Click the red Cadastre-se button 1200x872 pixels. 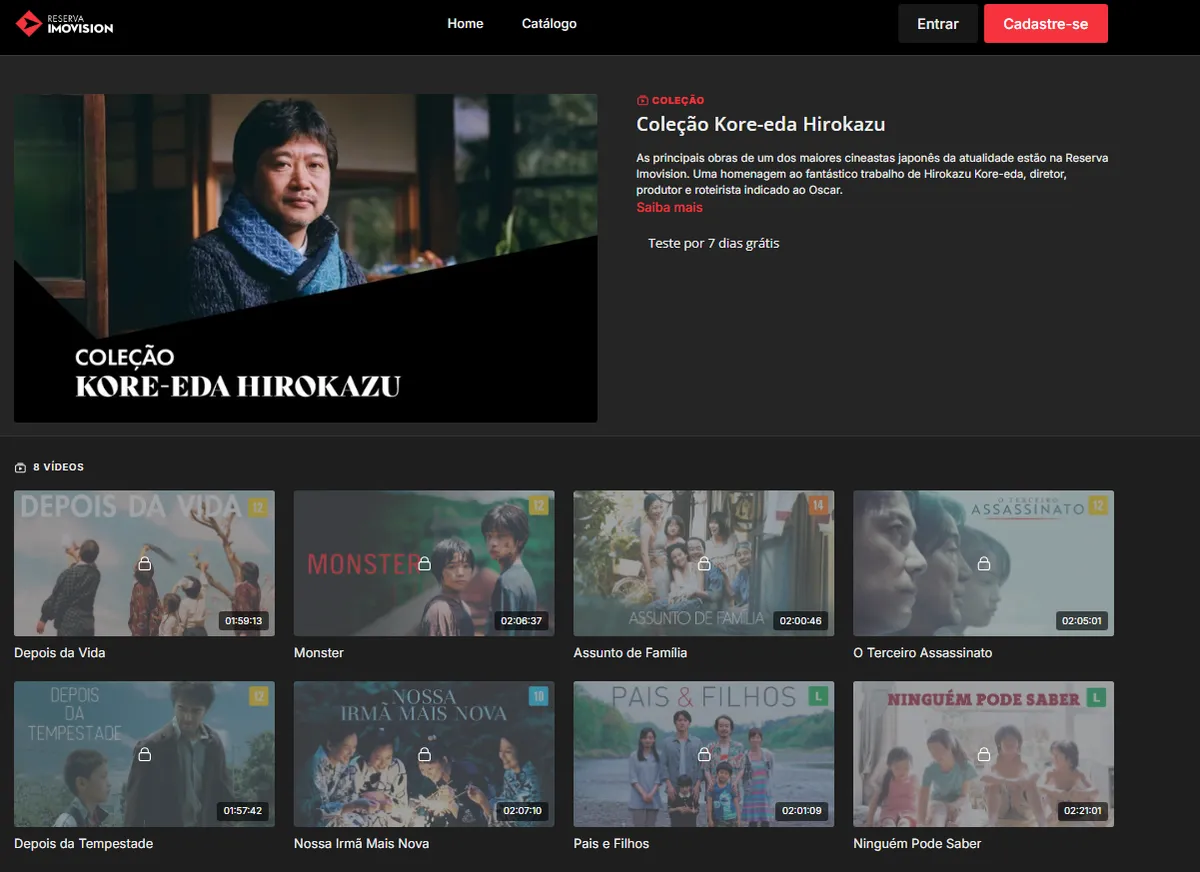click(1046, 24)
